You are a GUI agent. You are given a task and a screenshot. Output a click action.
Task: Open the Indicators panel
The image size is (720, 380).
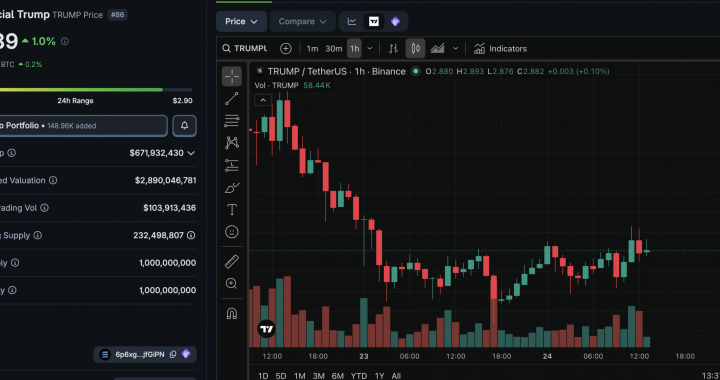point(500,49)
